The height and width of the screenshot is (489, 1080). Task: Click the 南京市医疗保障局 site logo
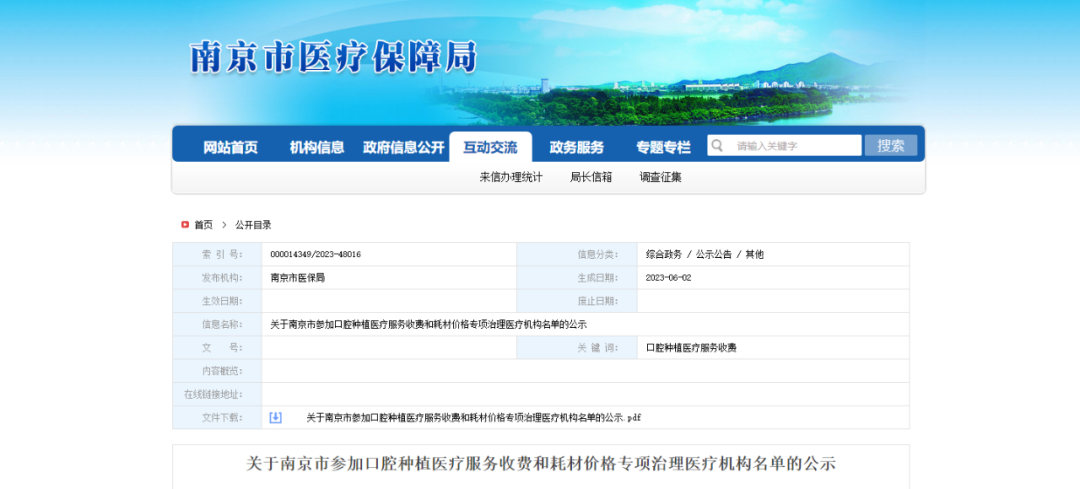[x=333, y=57]
